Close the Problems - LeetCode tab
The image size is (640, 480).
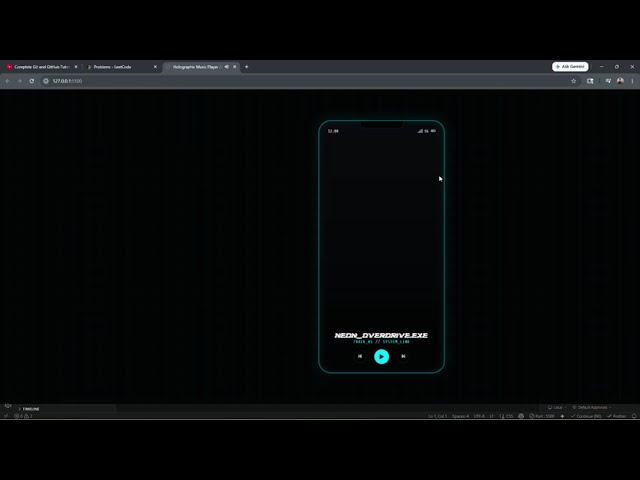(155, 67)
